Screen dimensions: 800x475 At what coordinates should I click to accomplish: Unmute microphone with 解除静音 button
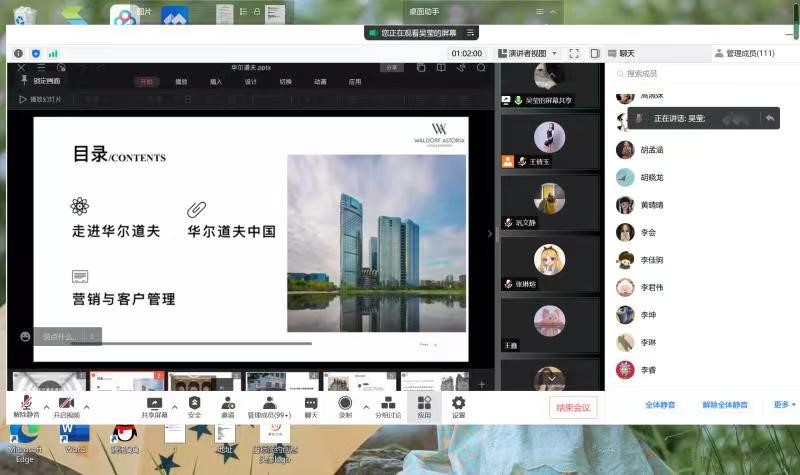26,404
